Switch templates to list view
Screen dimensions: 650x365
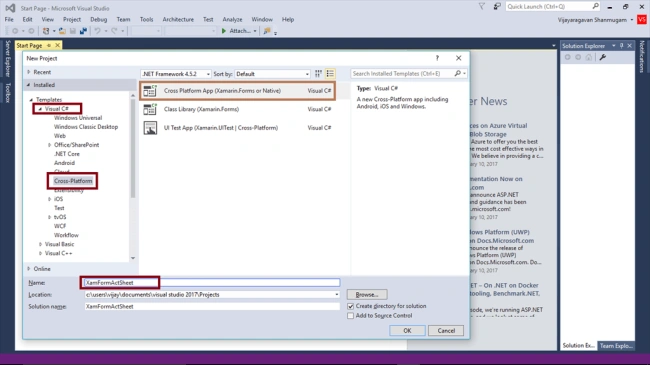(330, 74)
